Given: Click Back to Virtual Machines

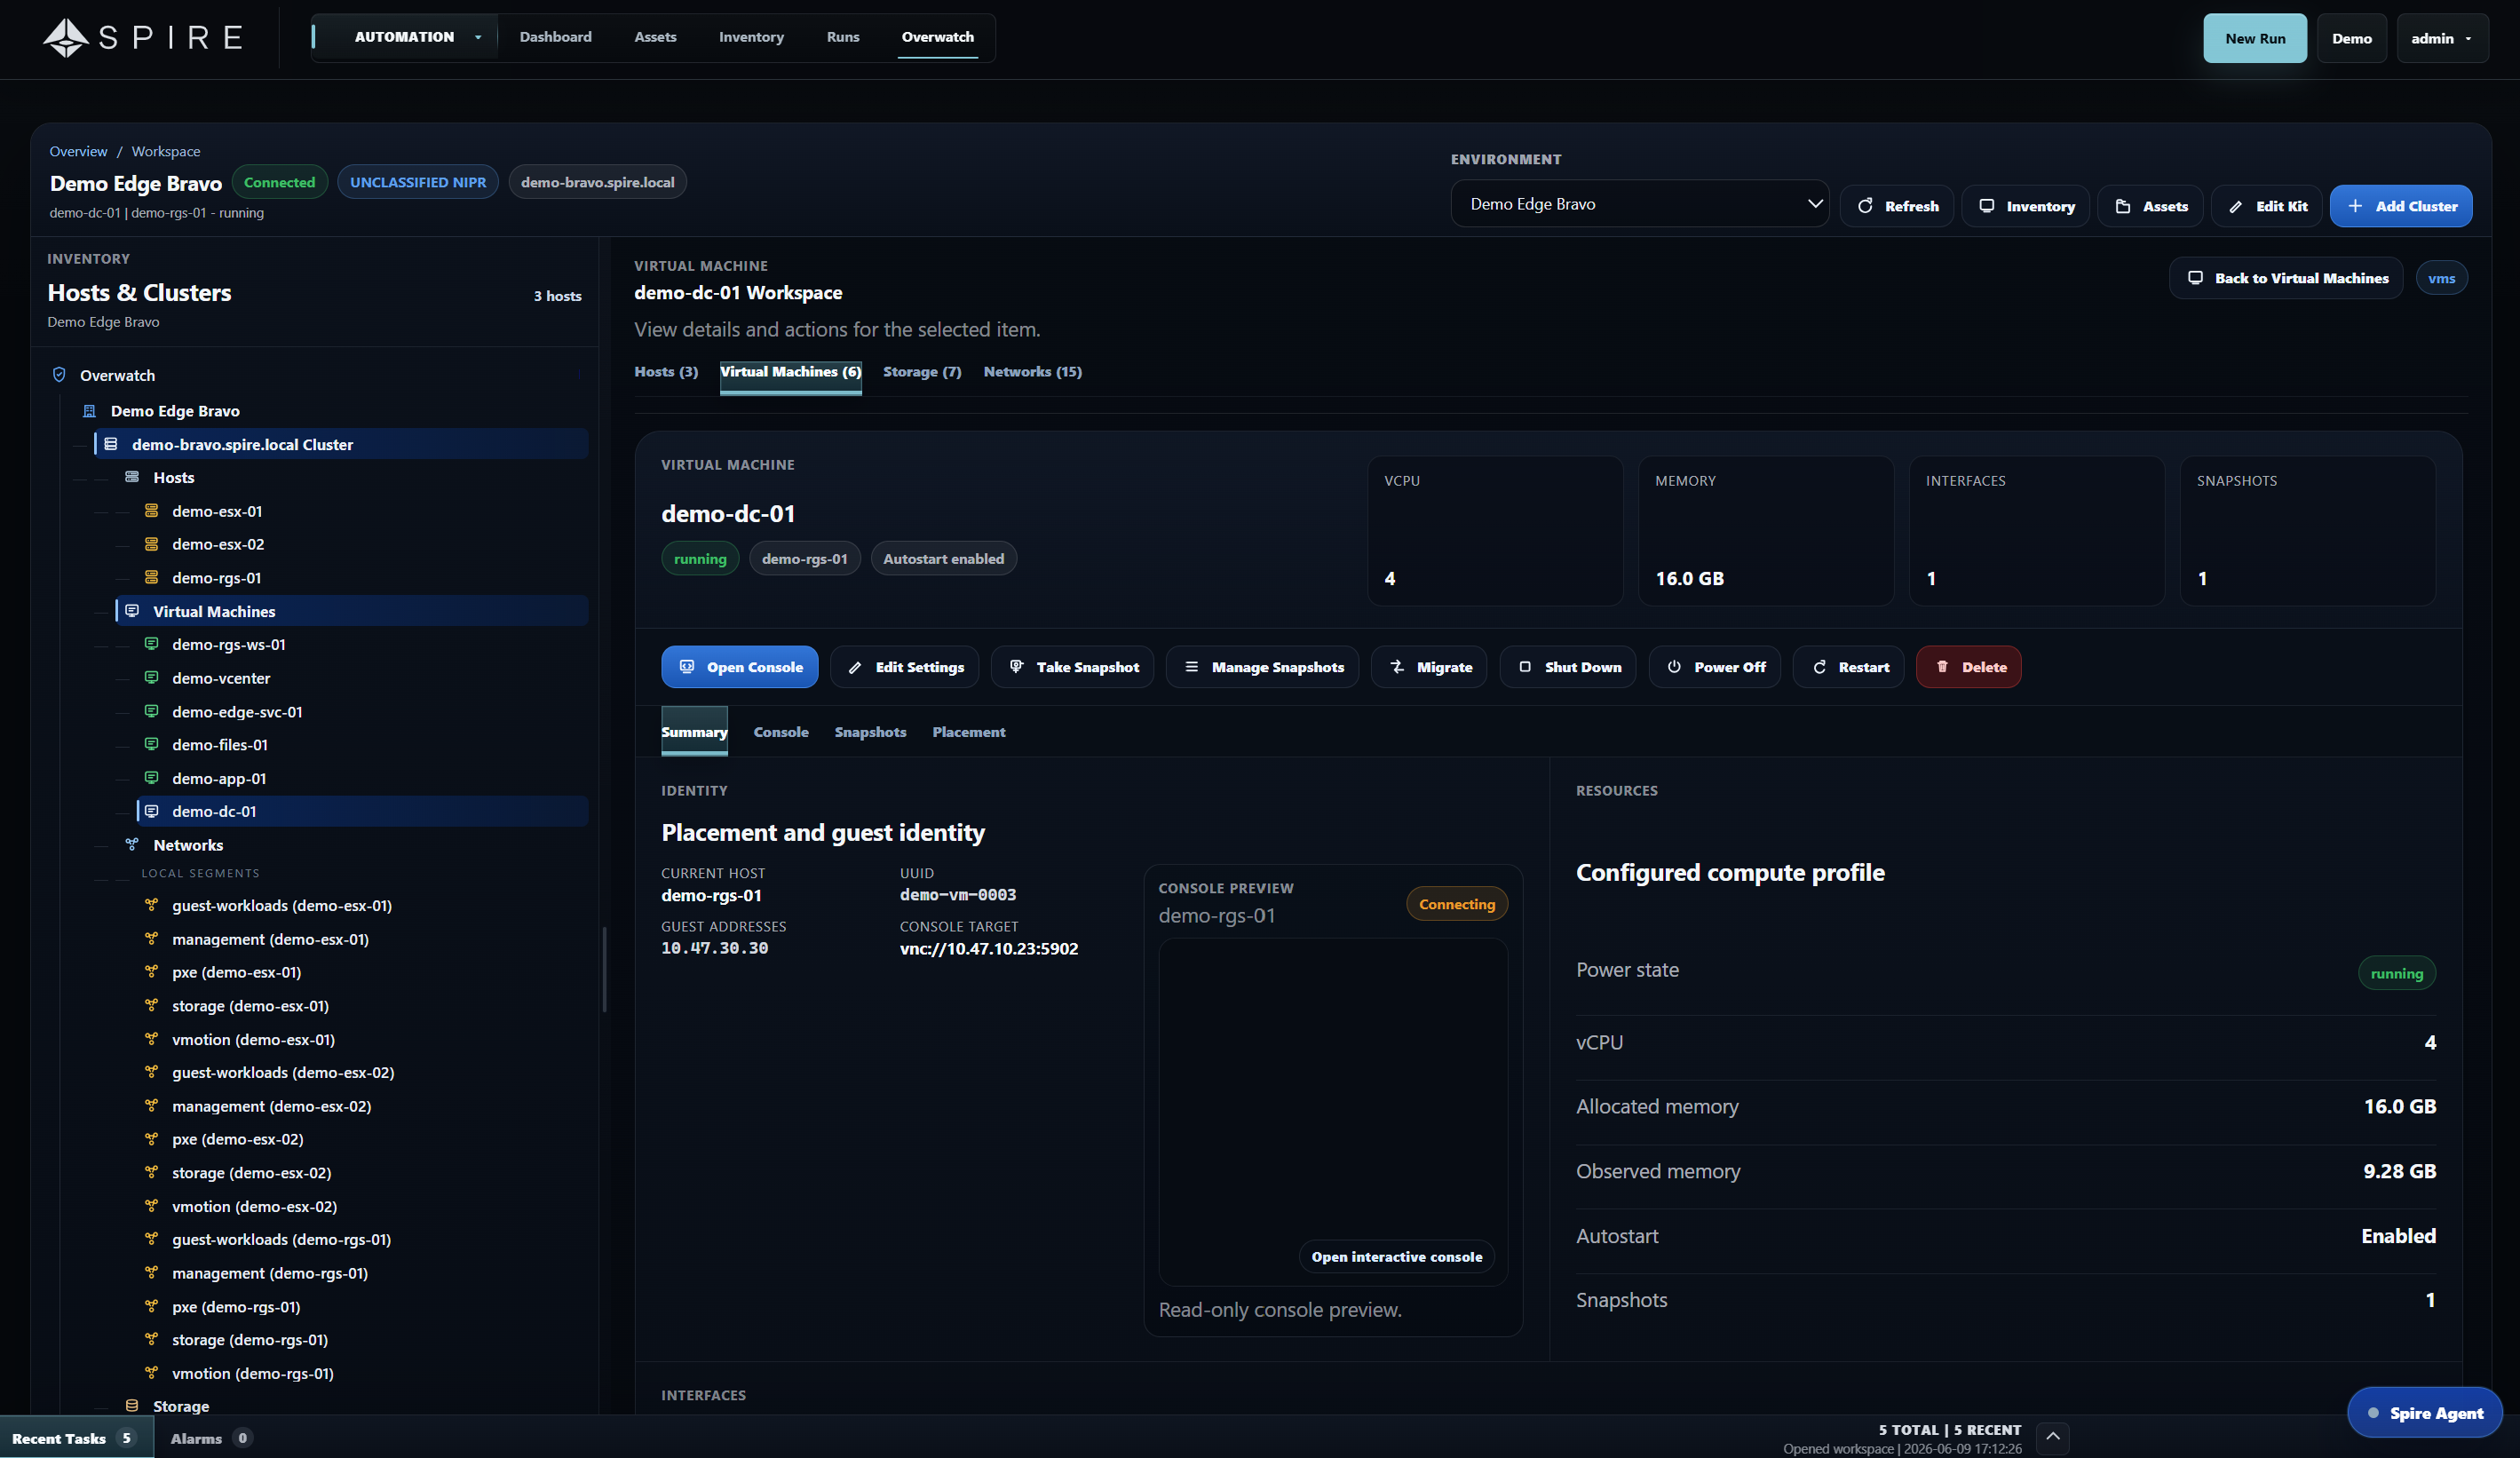Looking at the screenshot, I should (2286, 278).
